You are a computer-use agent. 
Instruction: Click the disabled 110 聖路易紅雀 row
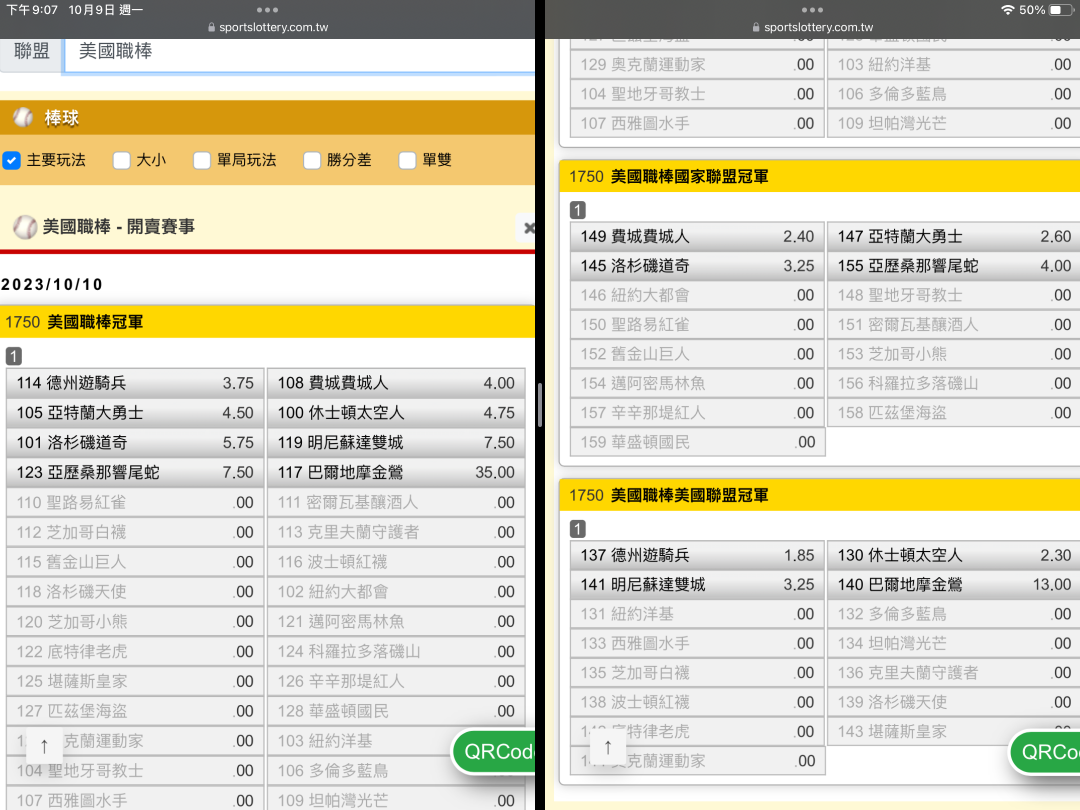tap(135, 502)
